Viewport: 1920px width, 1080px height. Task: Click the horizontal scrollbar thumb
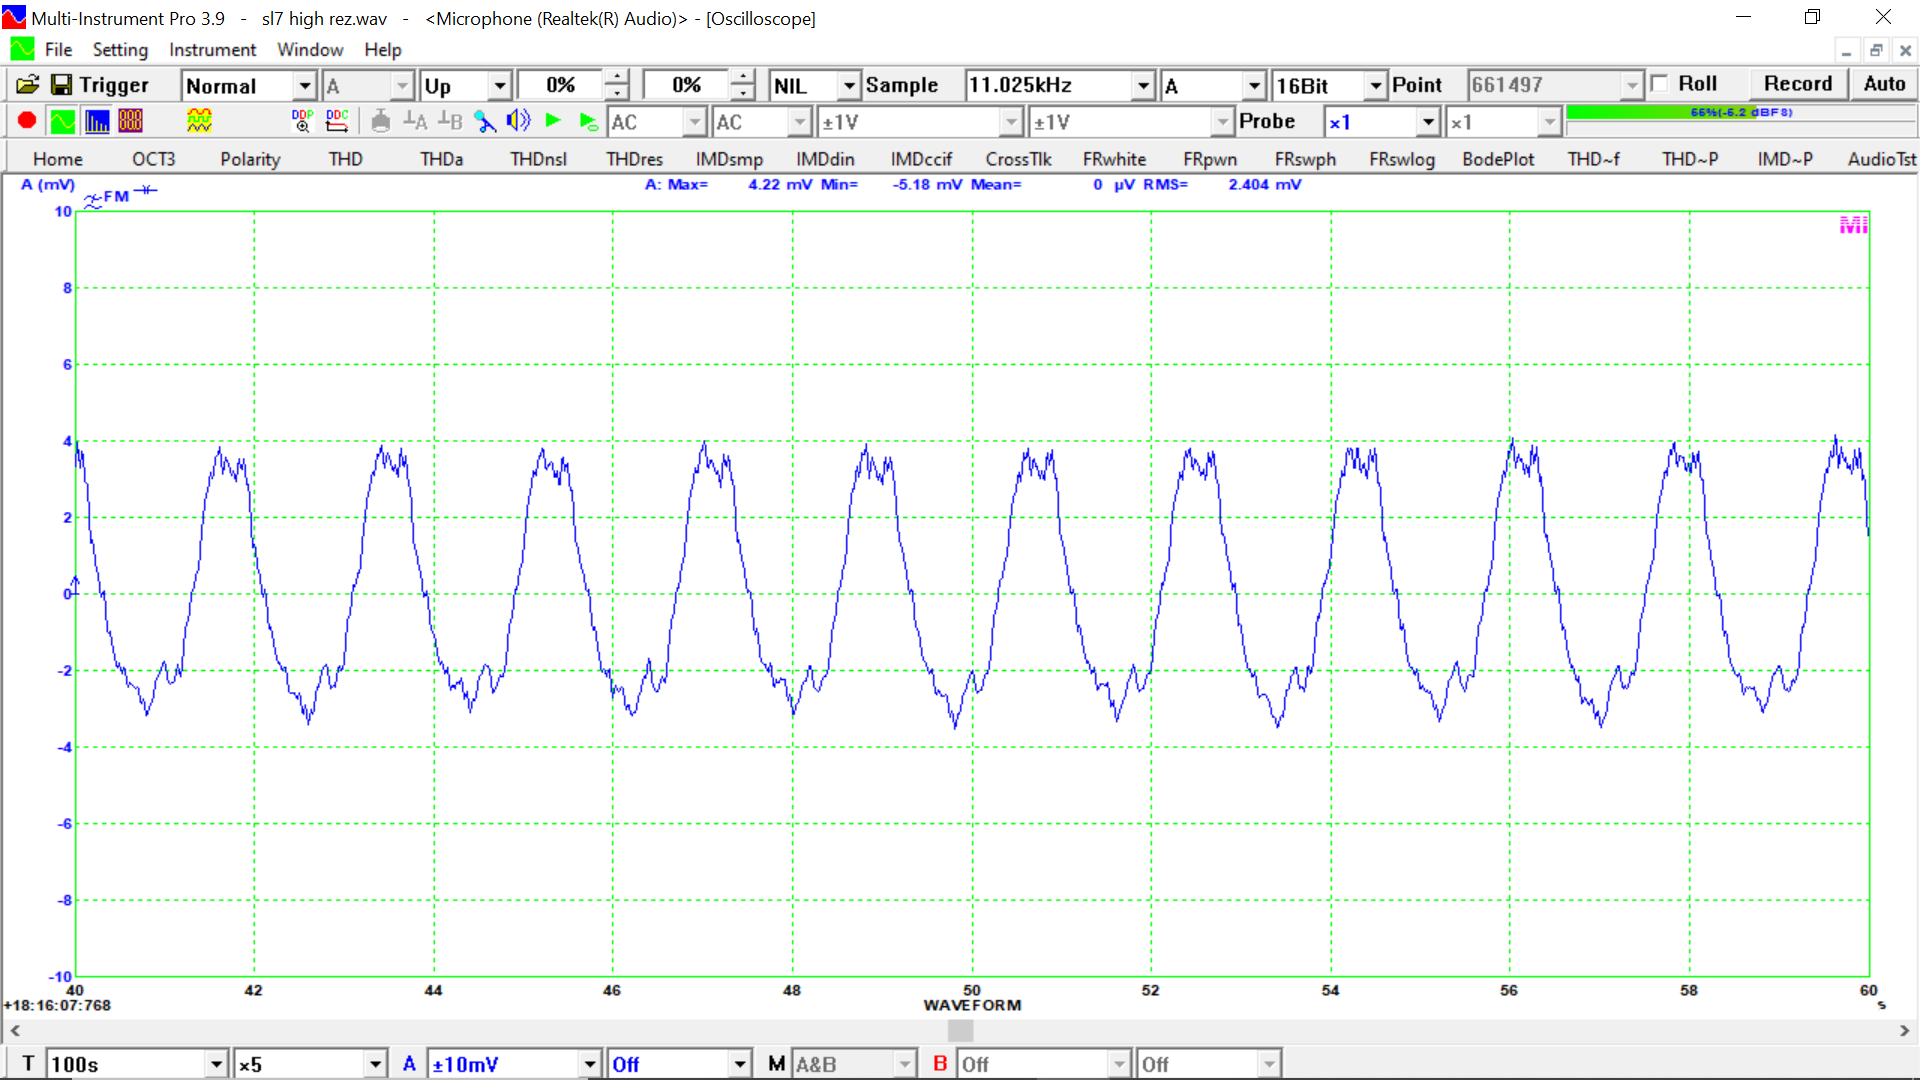pyautogui.click(x=960, y=1030)
